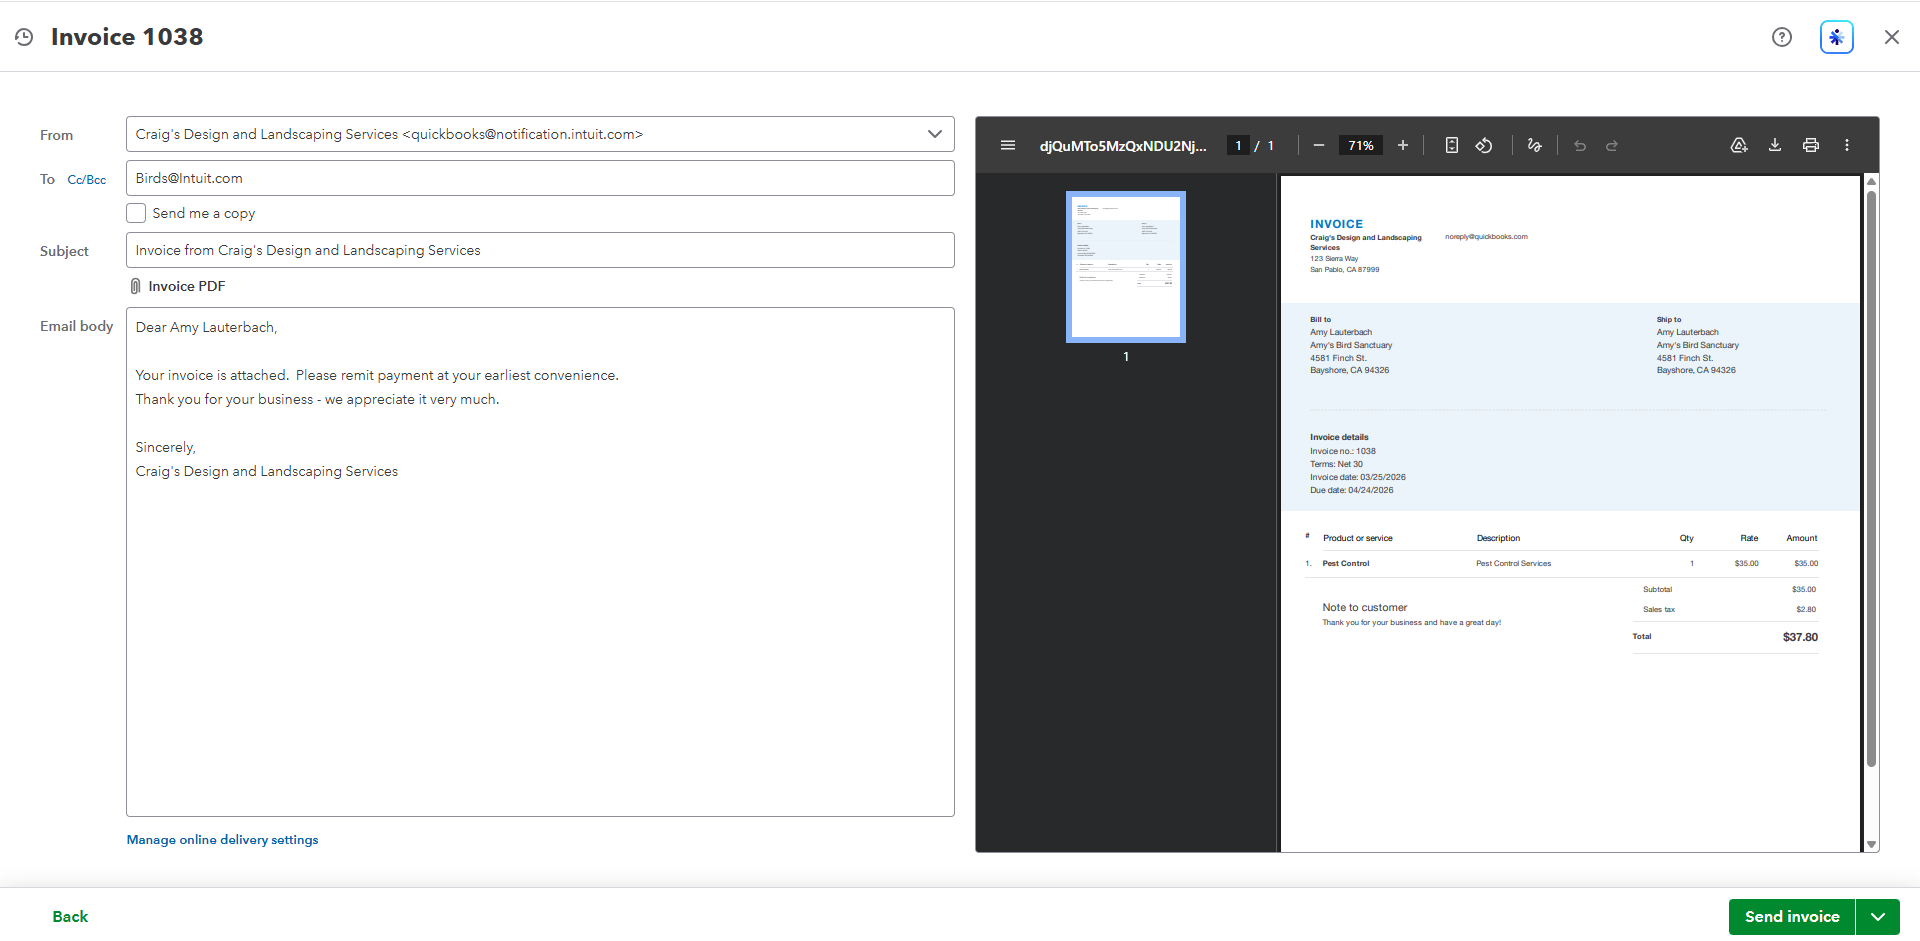Go Back from the send screen
Viewport: 1920px width, 941px height.
(70, 917)
